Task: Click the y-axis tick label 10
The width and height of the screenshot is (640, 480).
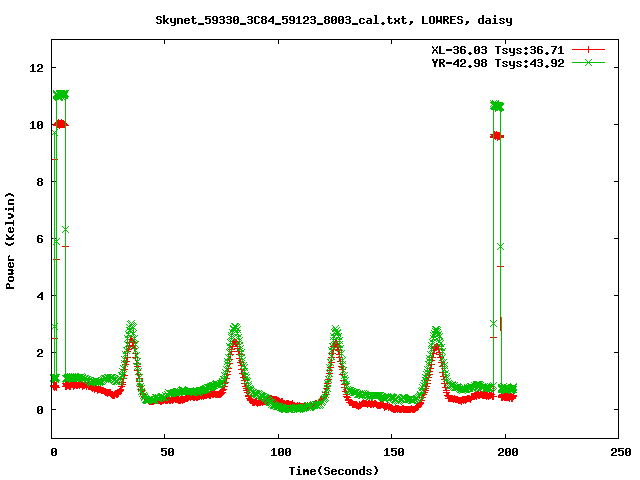Action: click(x=36, y=125)
